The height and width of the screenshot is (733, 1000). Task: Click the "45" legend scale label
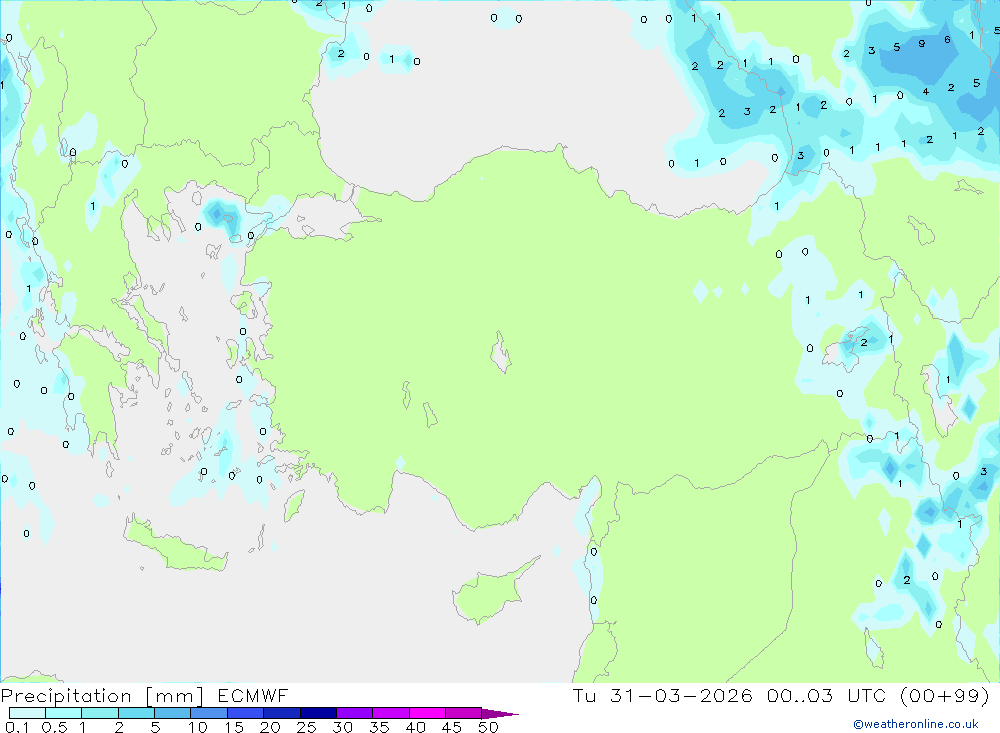click(452, 727)
